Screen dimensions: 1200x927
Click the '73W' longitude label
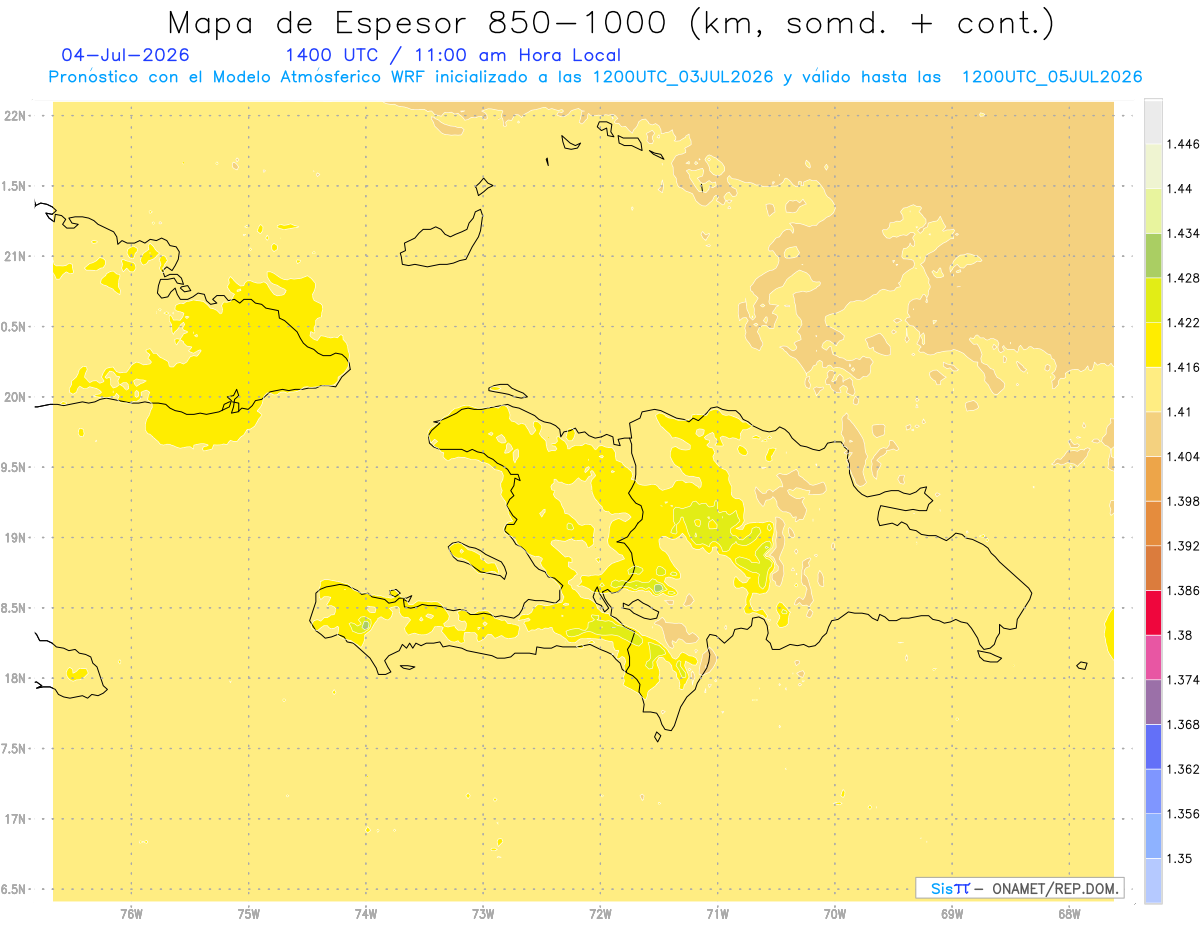(x=483, y=914)
